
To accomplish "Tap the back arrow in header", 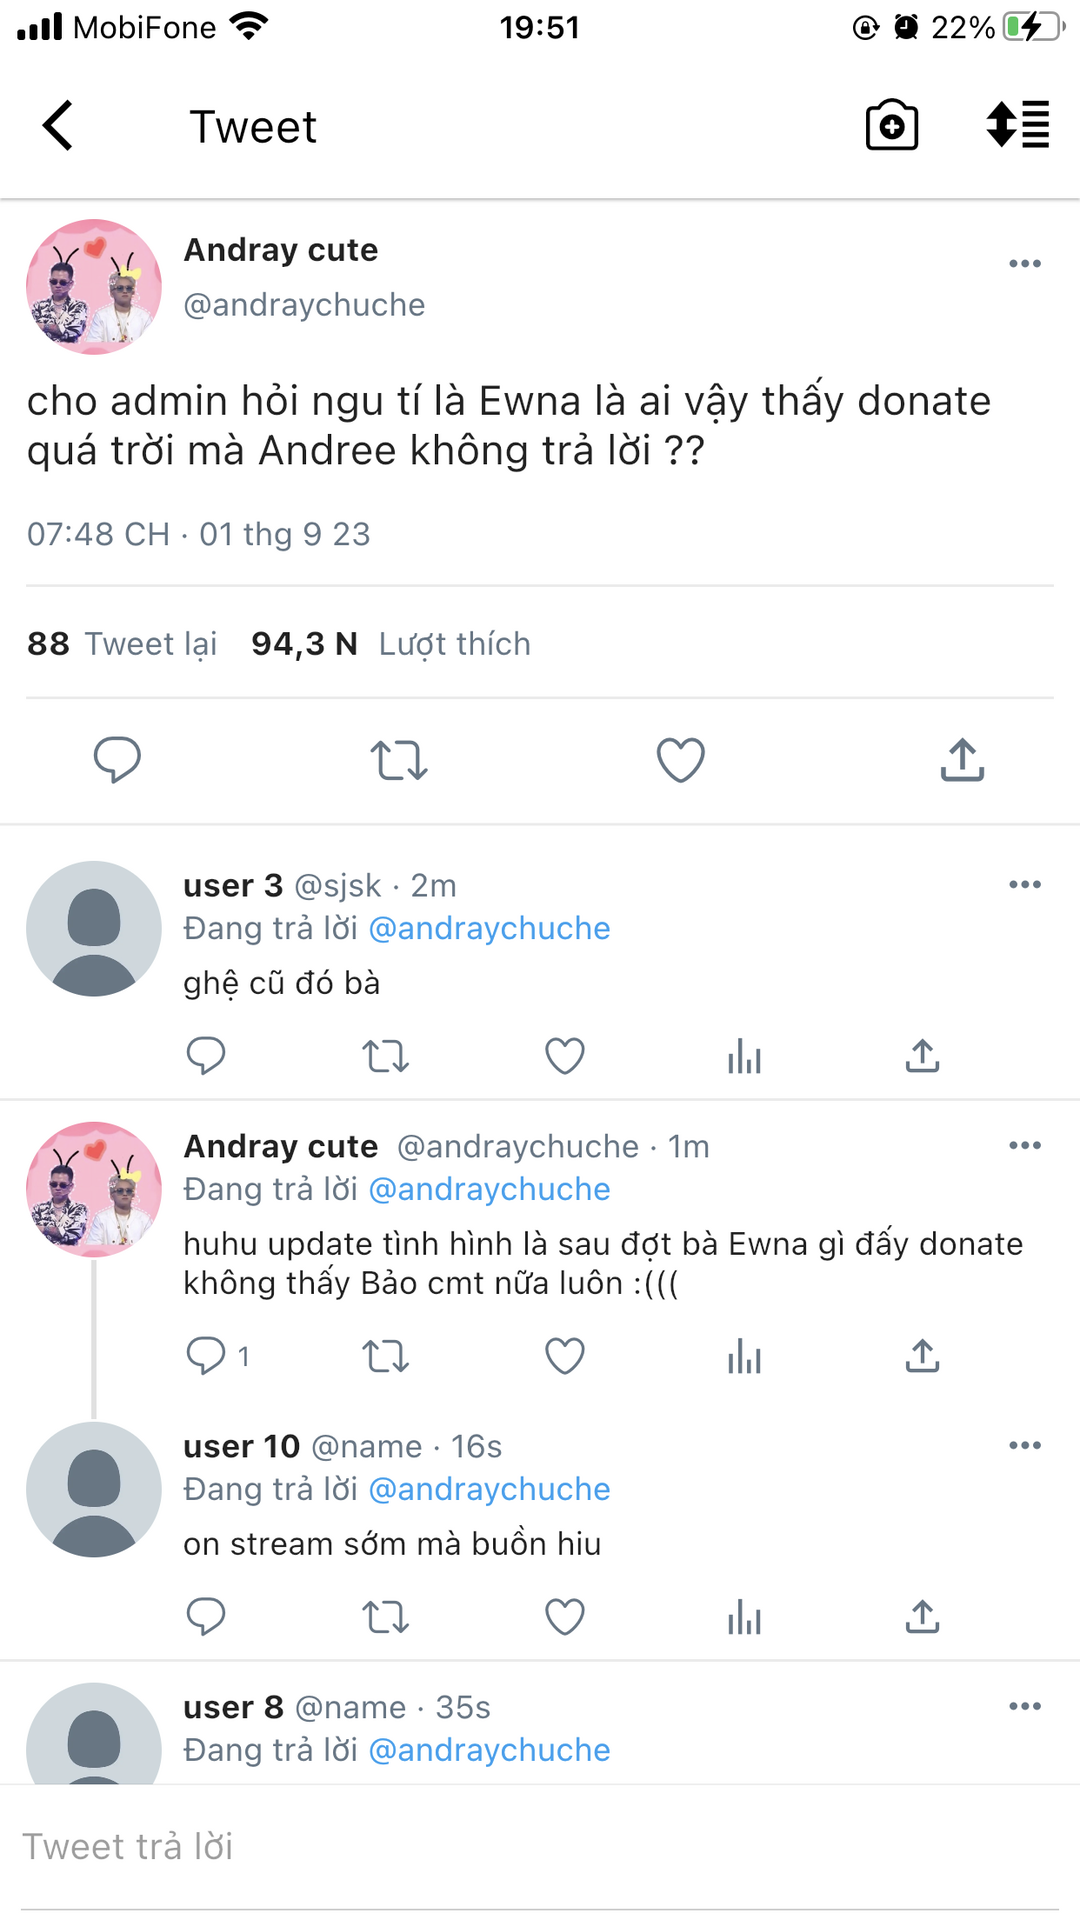I will [58, 126].
